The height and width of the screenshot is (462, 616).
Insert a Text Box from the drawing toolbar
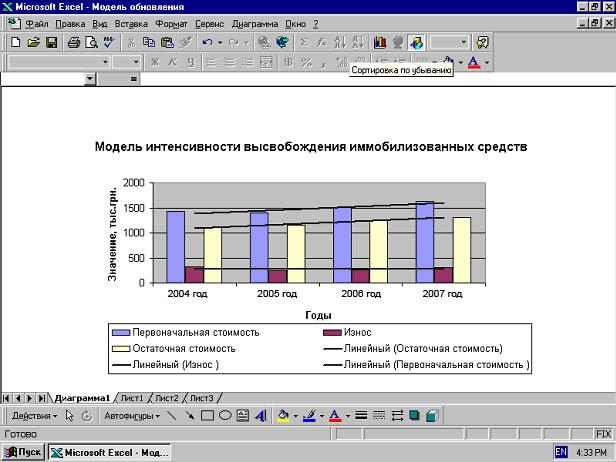tap(242, 416)
